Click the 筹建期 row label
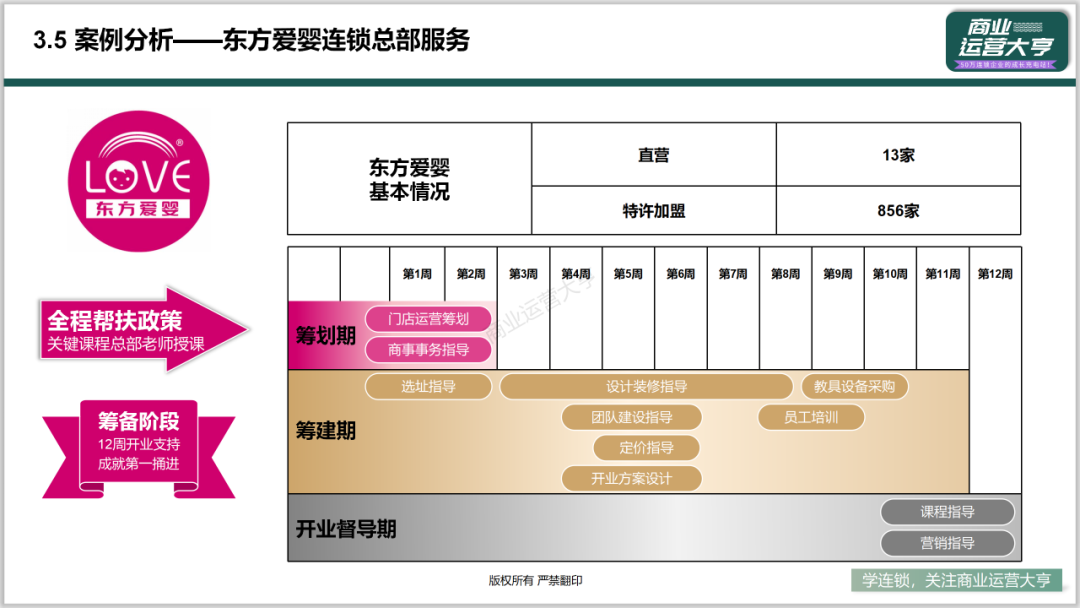 tap(326, 431)
